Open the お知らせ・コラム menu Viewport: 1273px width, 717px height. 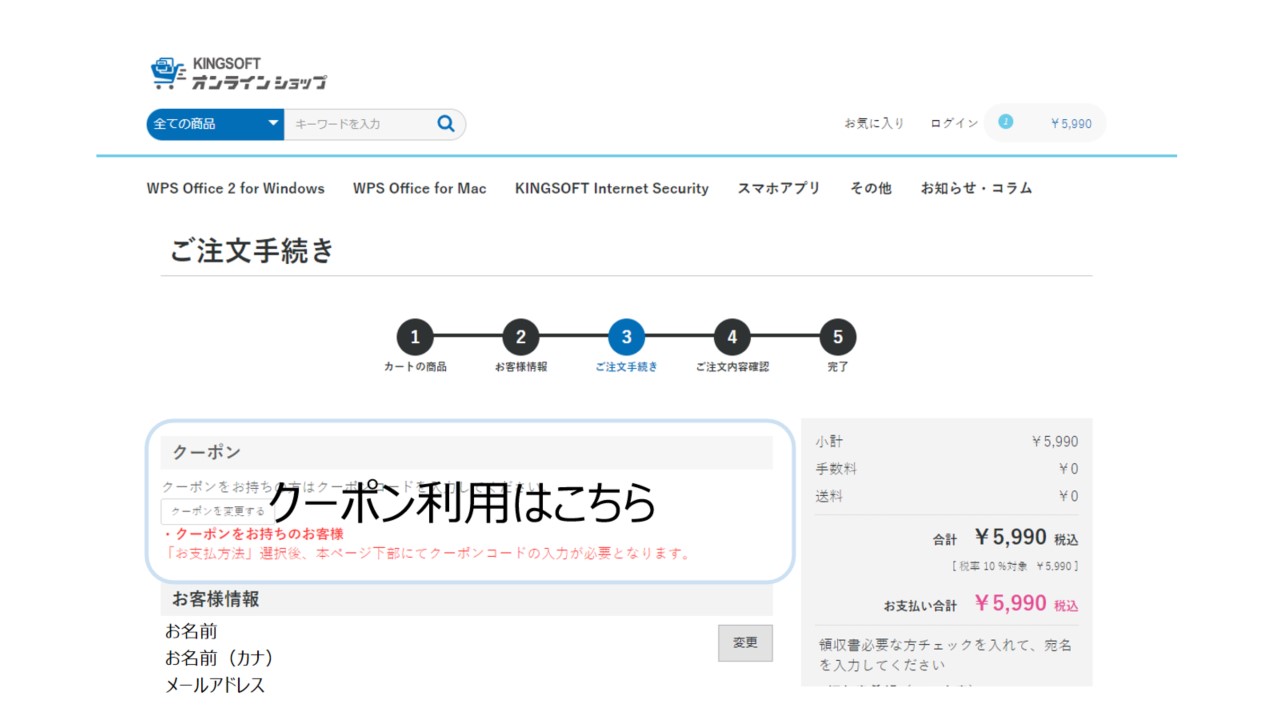coord(977,188)
